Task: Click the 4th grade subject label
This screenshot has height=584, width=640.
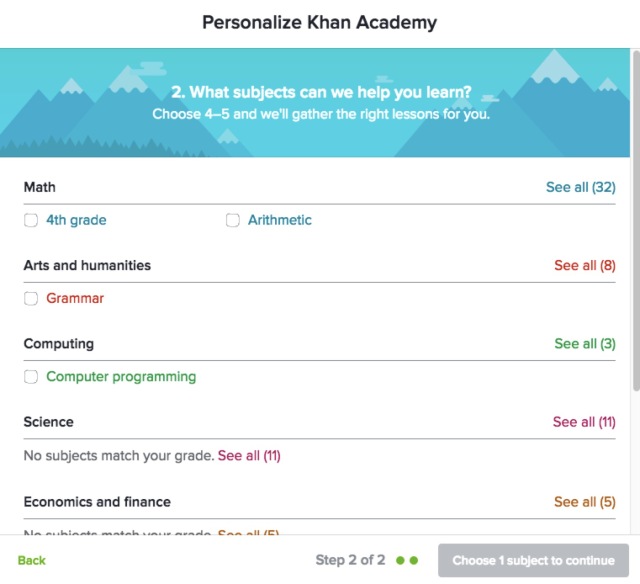Action: [76, 220]
